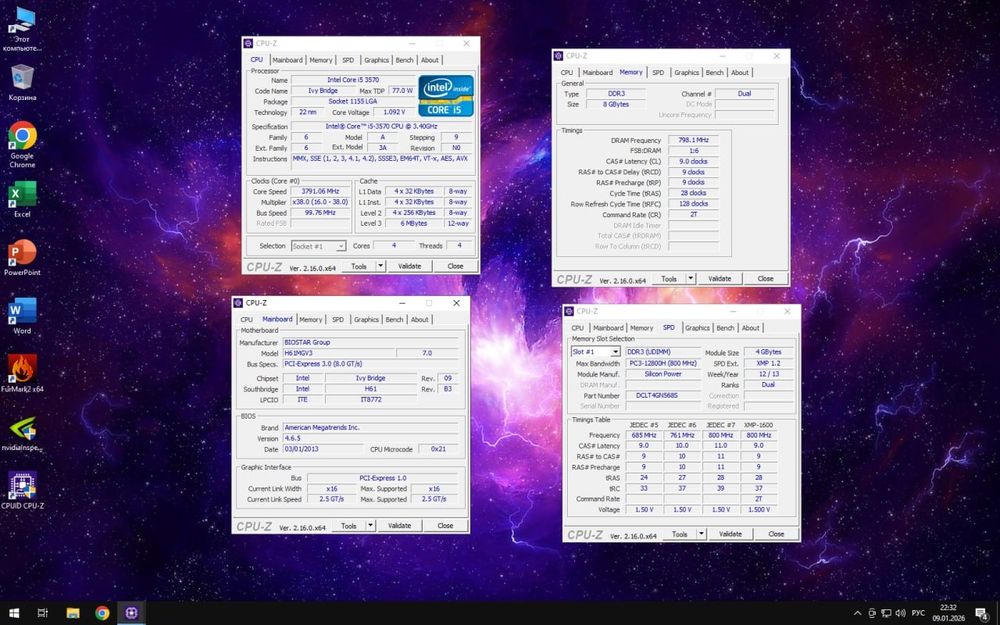Open the Word desktop shortcut
Image resolution: width=1000 pixels, height=625 pixels.
(x=22, y=316)
